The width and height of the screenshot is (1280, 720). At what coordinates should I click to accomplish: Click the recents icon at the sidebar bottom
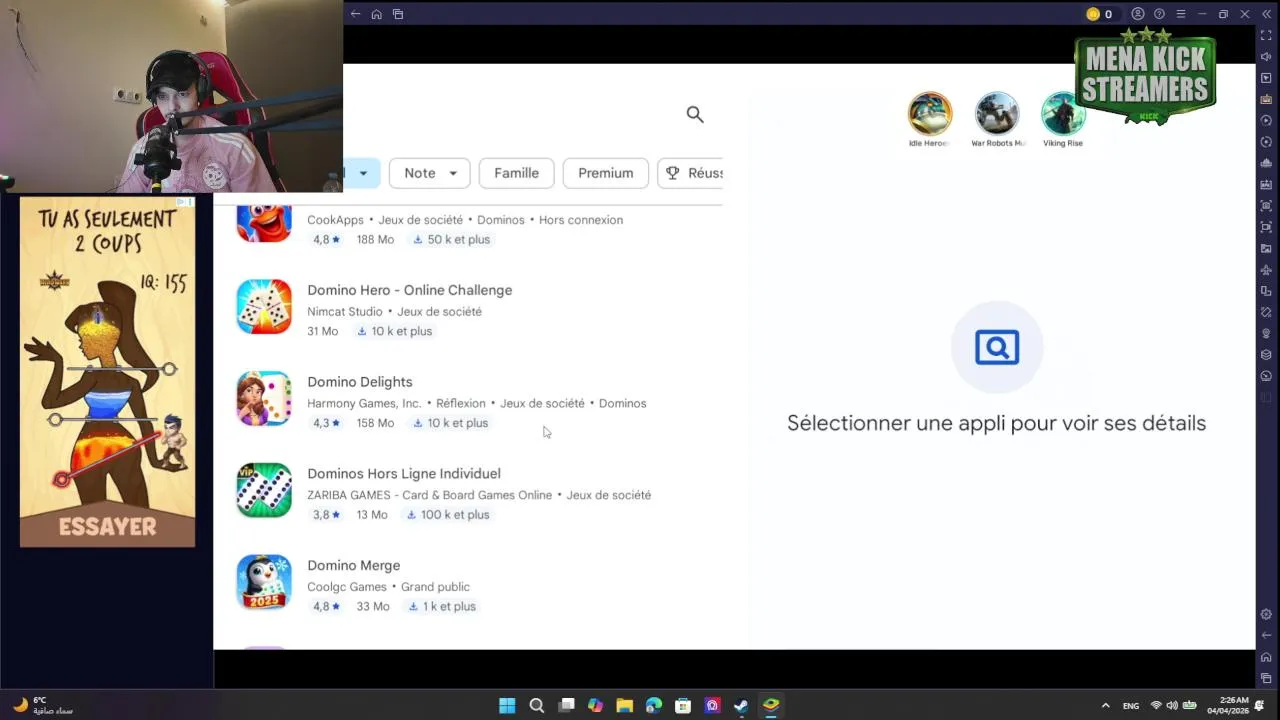[x=1266, y=678]
